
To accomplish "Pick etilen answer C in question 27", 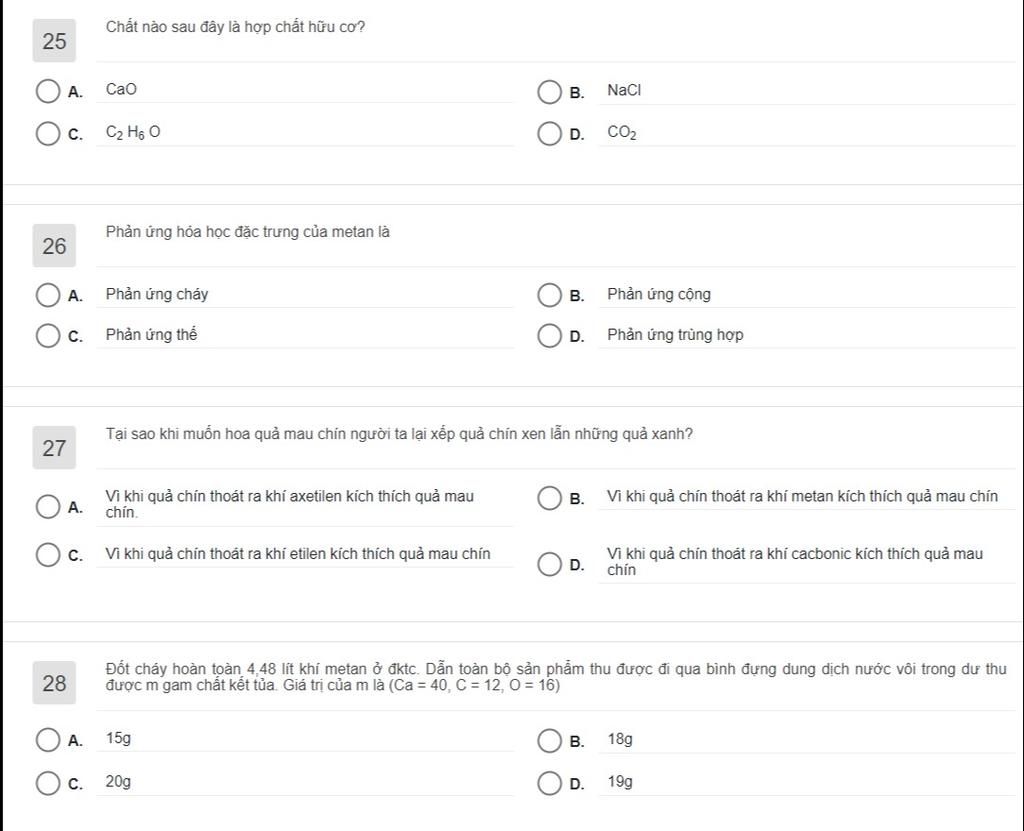I will point(48,555).
